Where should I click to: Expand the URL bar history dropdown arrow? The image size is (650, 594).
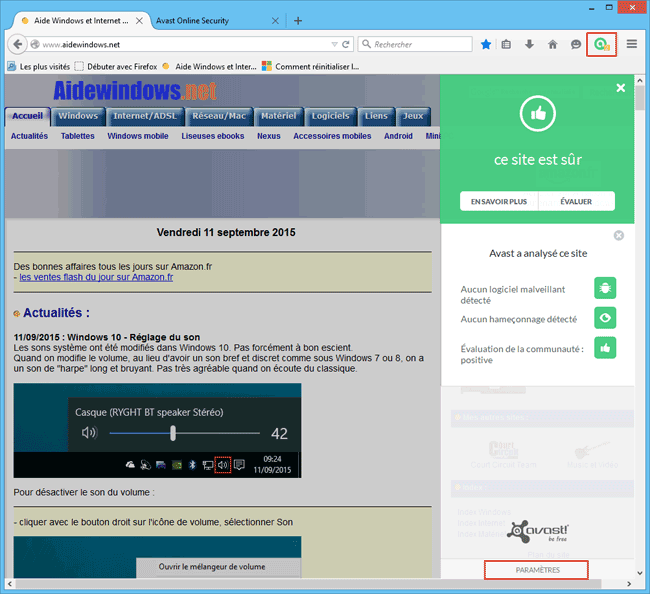pyautogui.click(x=332, y=44)
